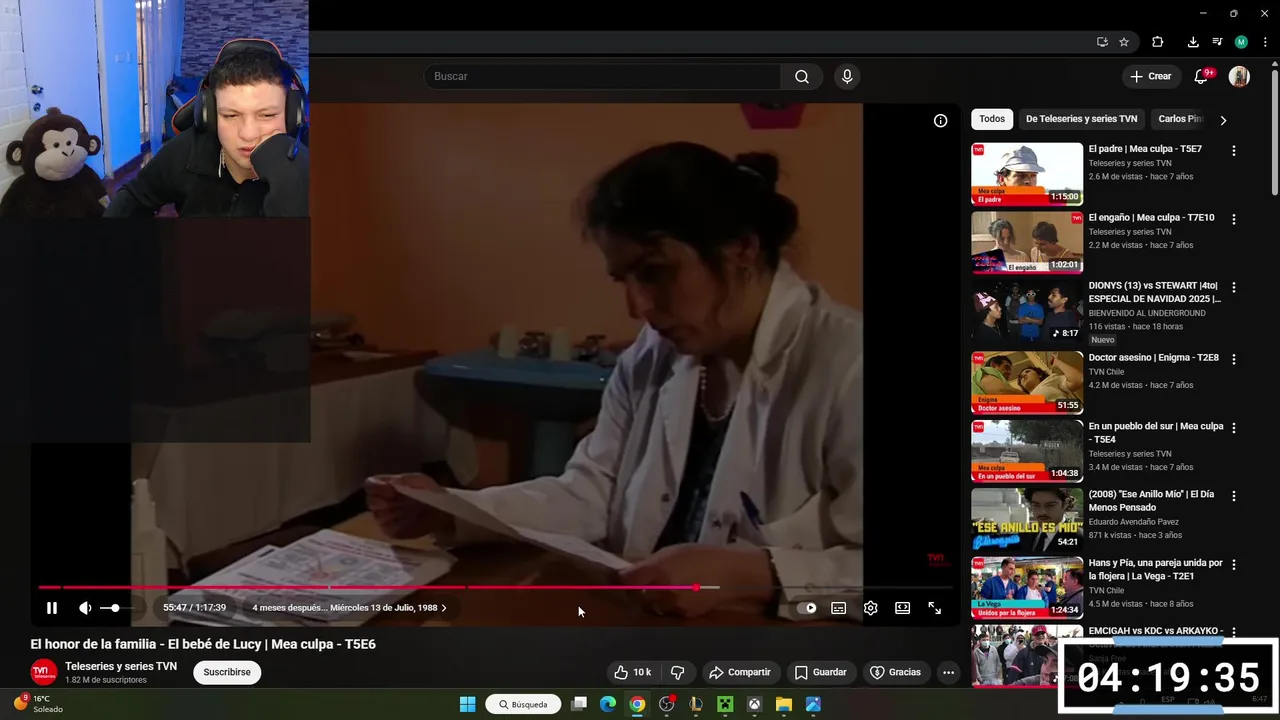The width and height of the screenshot is (1280, 720).
Task: Open options for 'Hans y Pía' video
Action: 1233,564
